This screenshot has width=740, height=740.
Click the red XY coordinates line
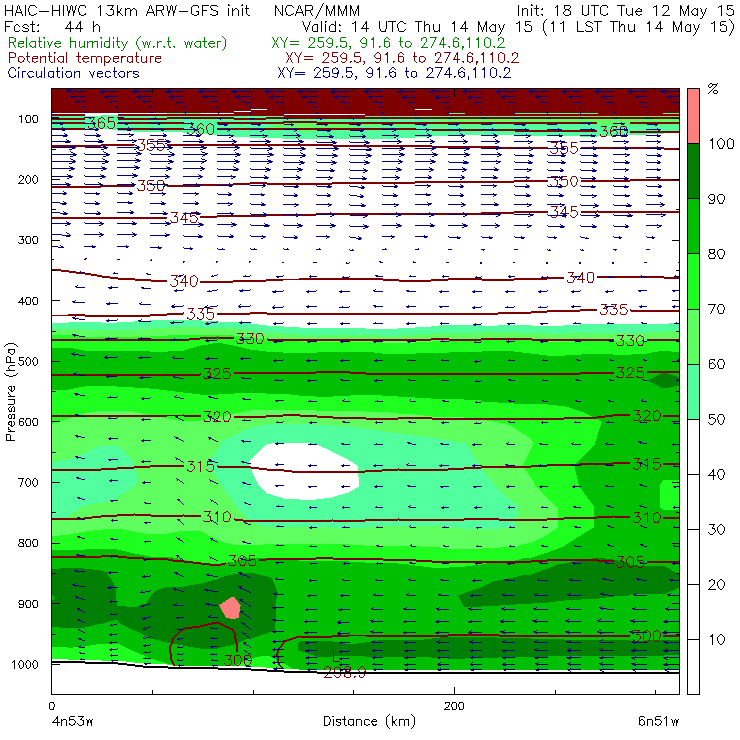[402, 58]
